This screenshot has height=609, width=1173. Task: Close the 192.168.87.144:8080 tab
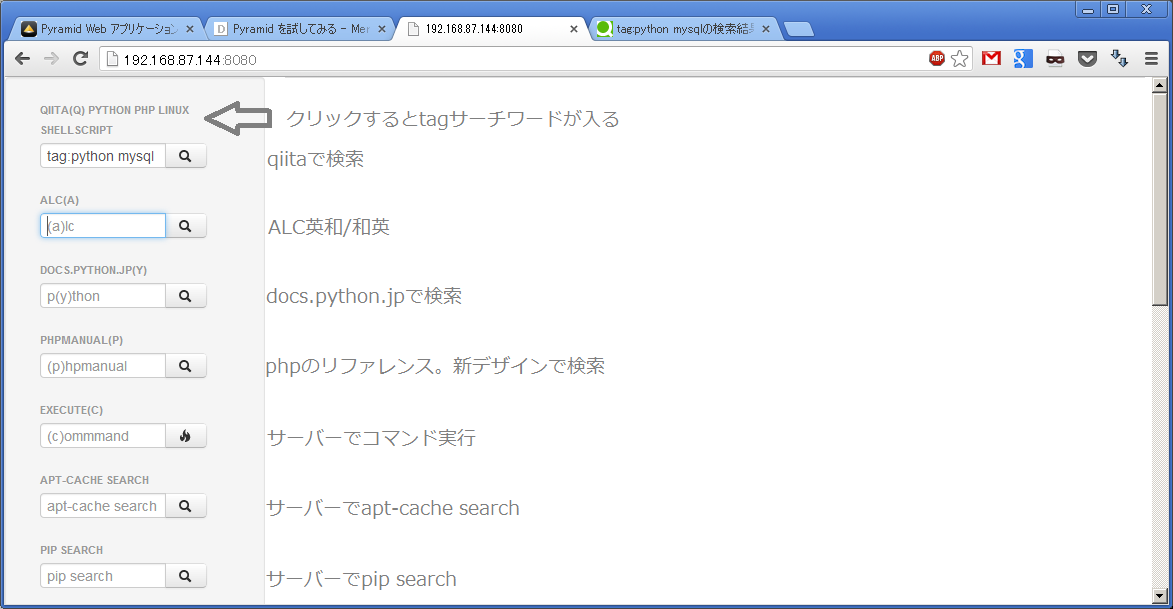click(x=574, y=29)
